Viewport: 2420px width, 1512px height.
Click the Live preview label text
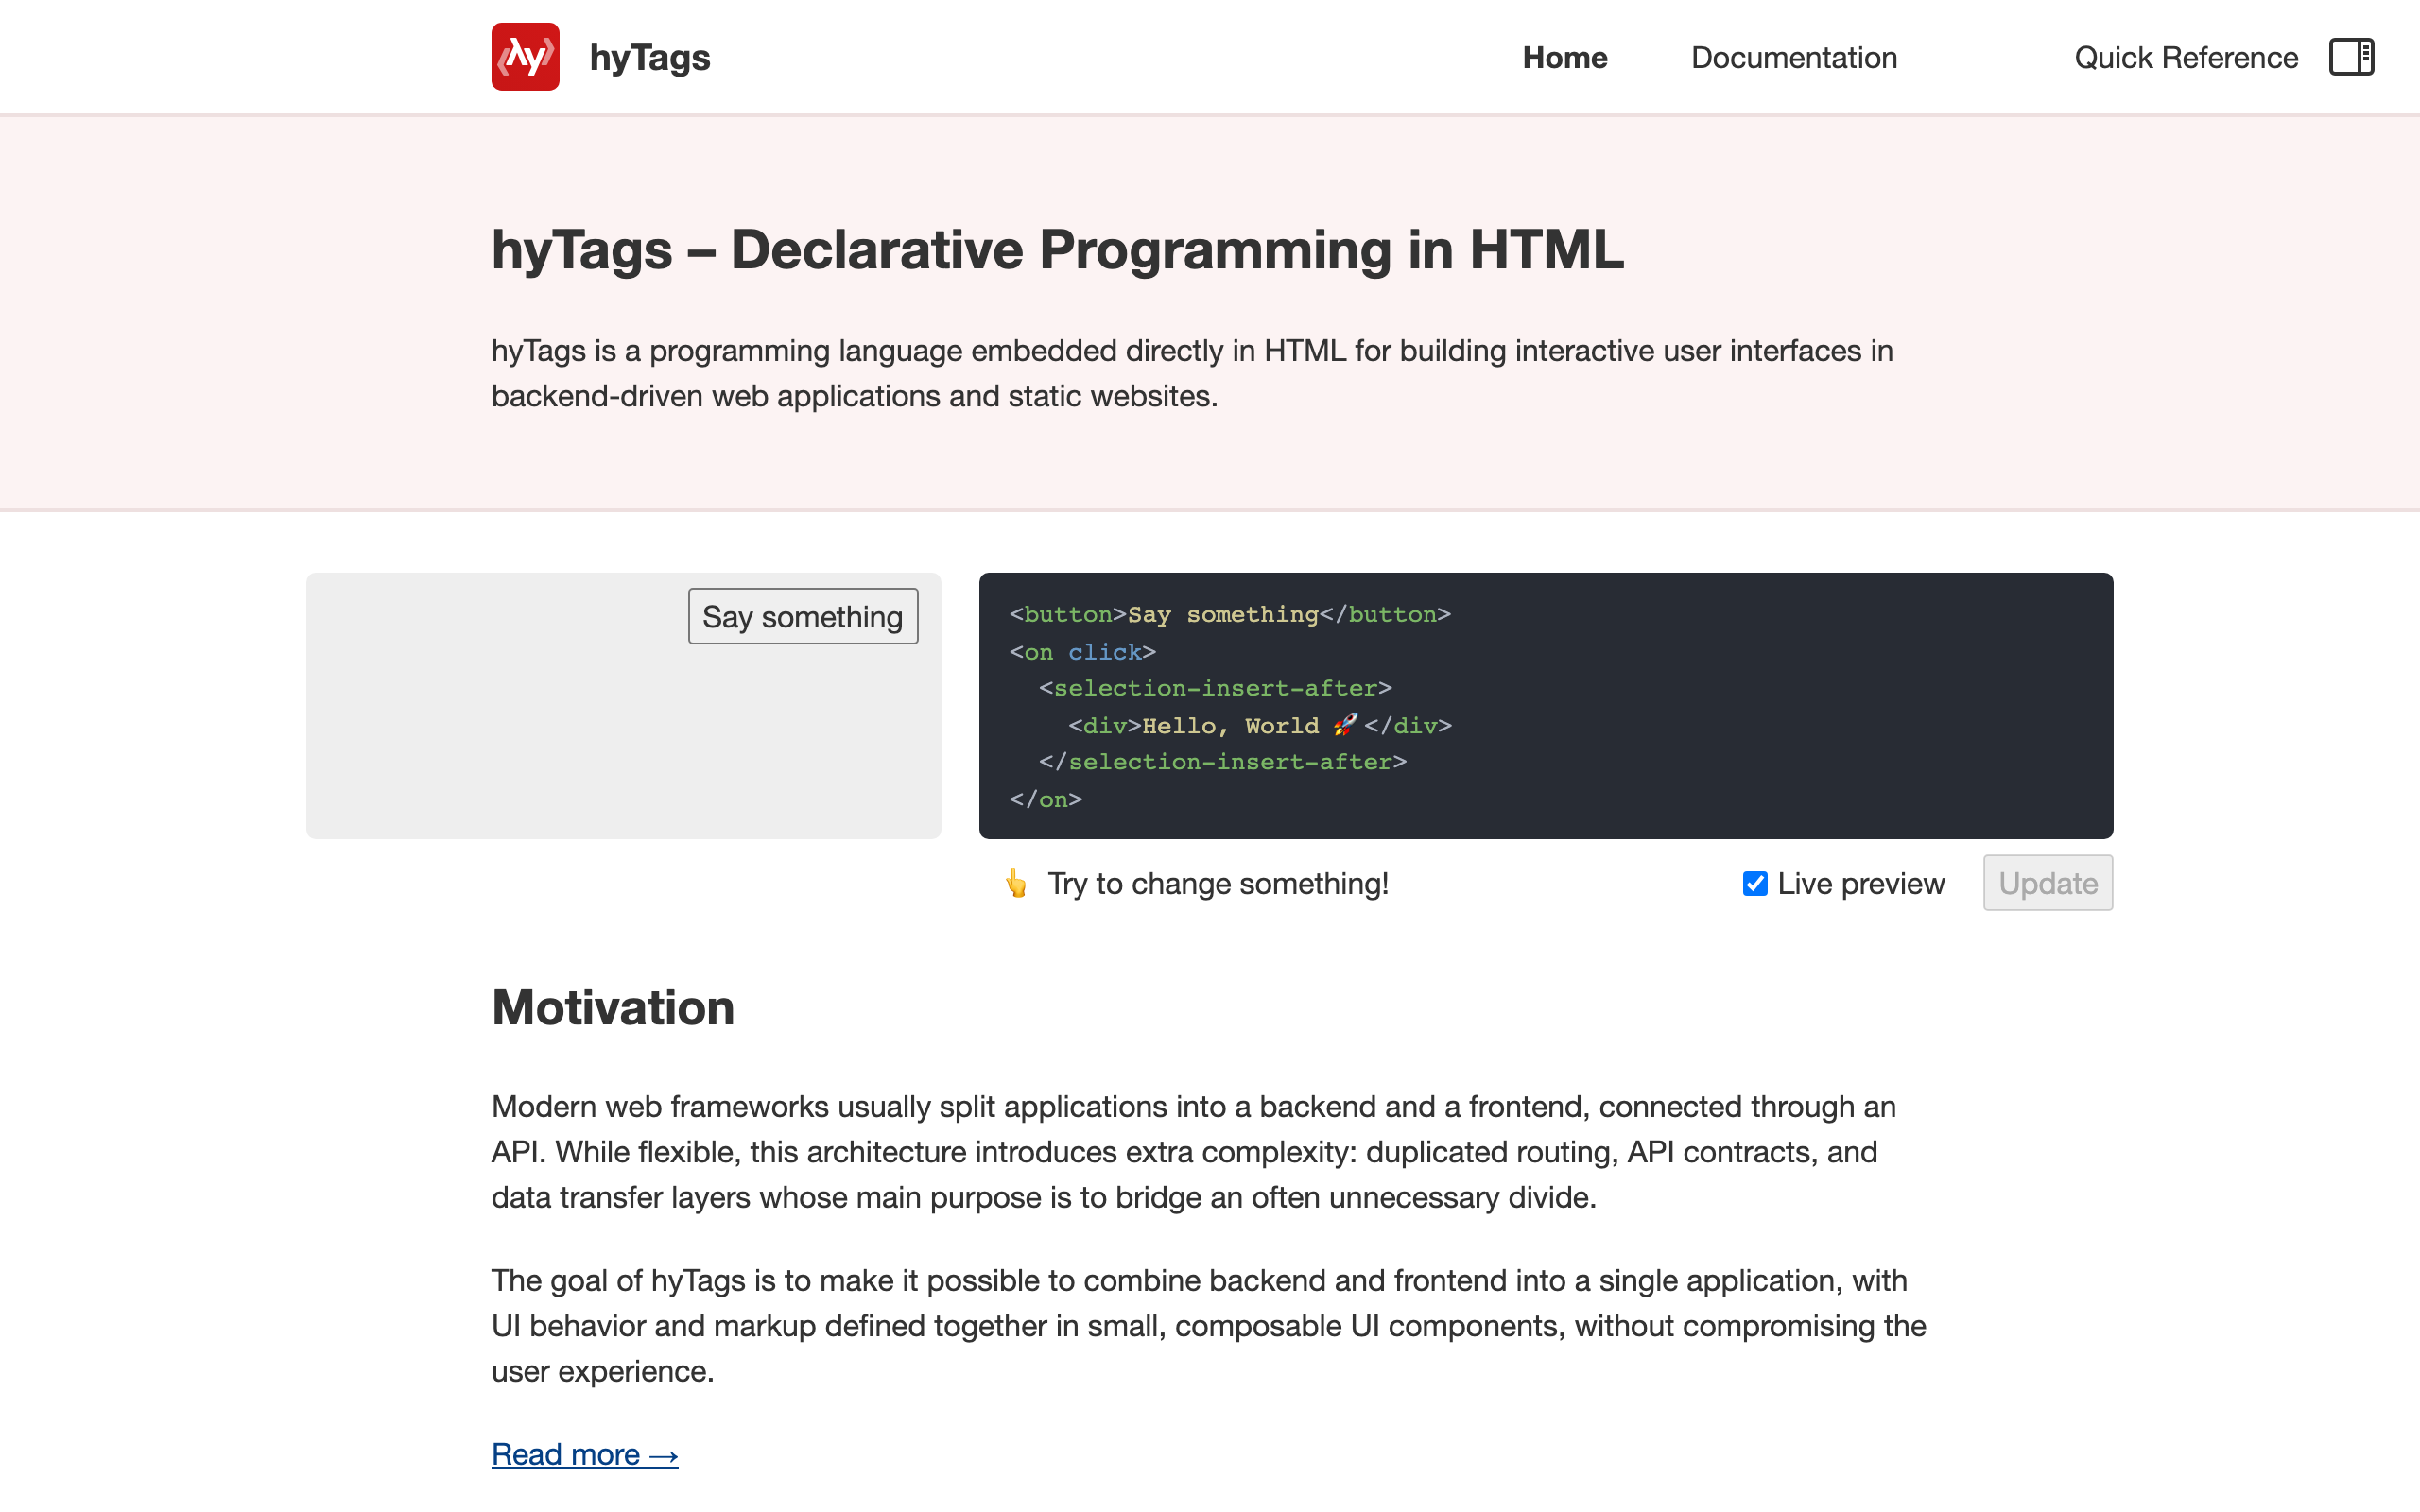(x=1861, y=883)
